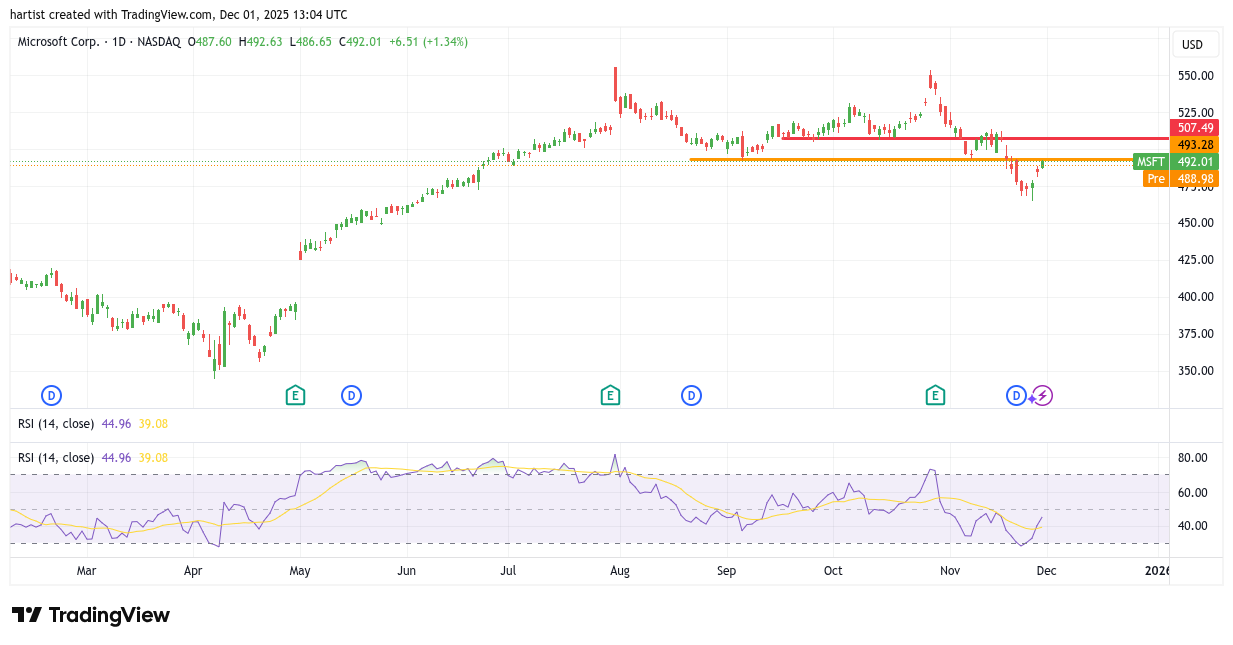Open the dividend marker in late August

coord(691,395)
